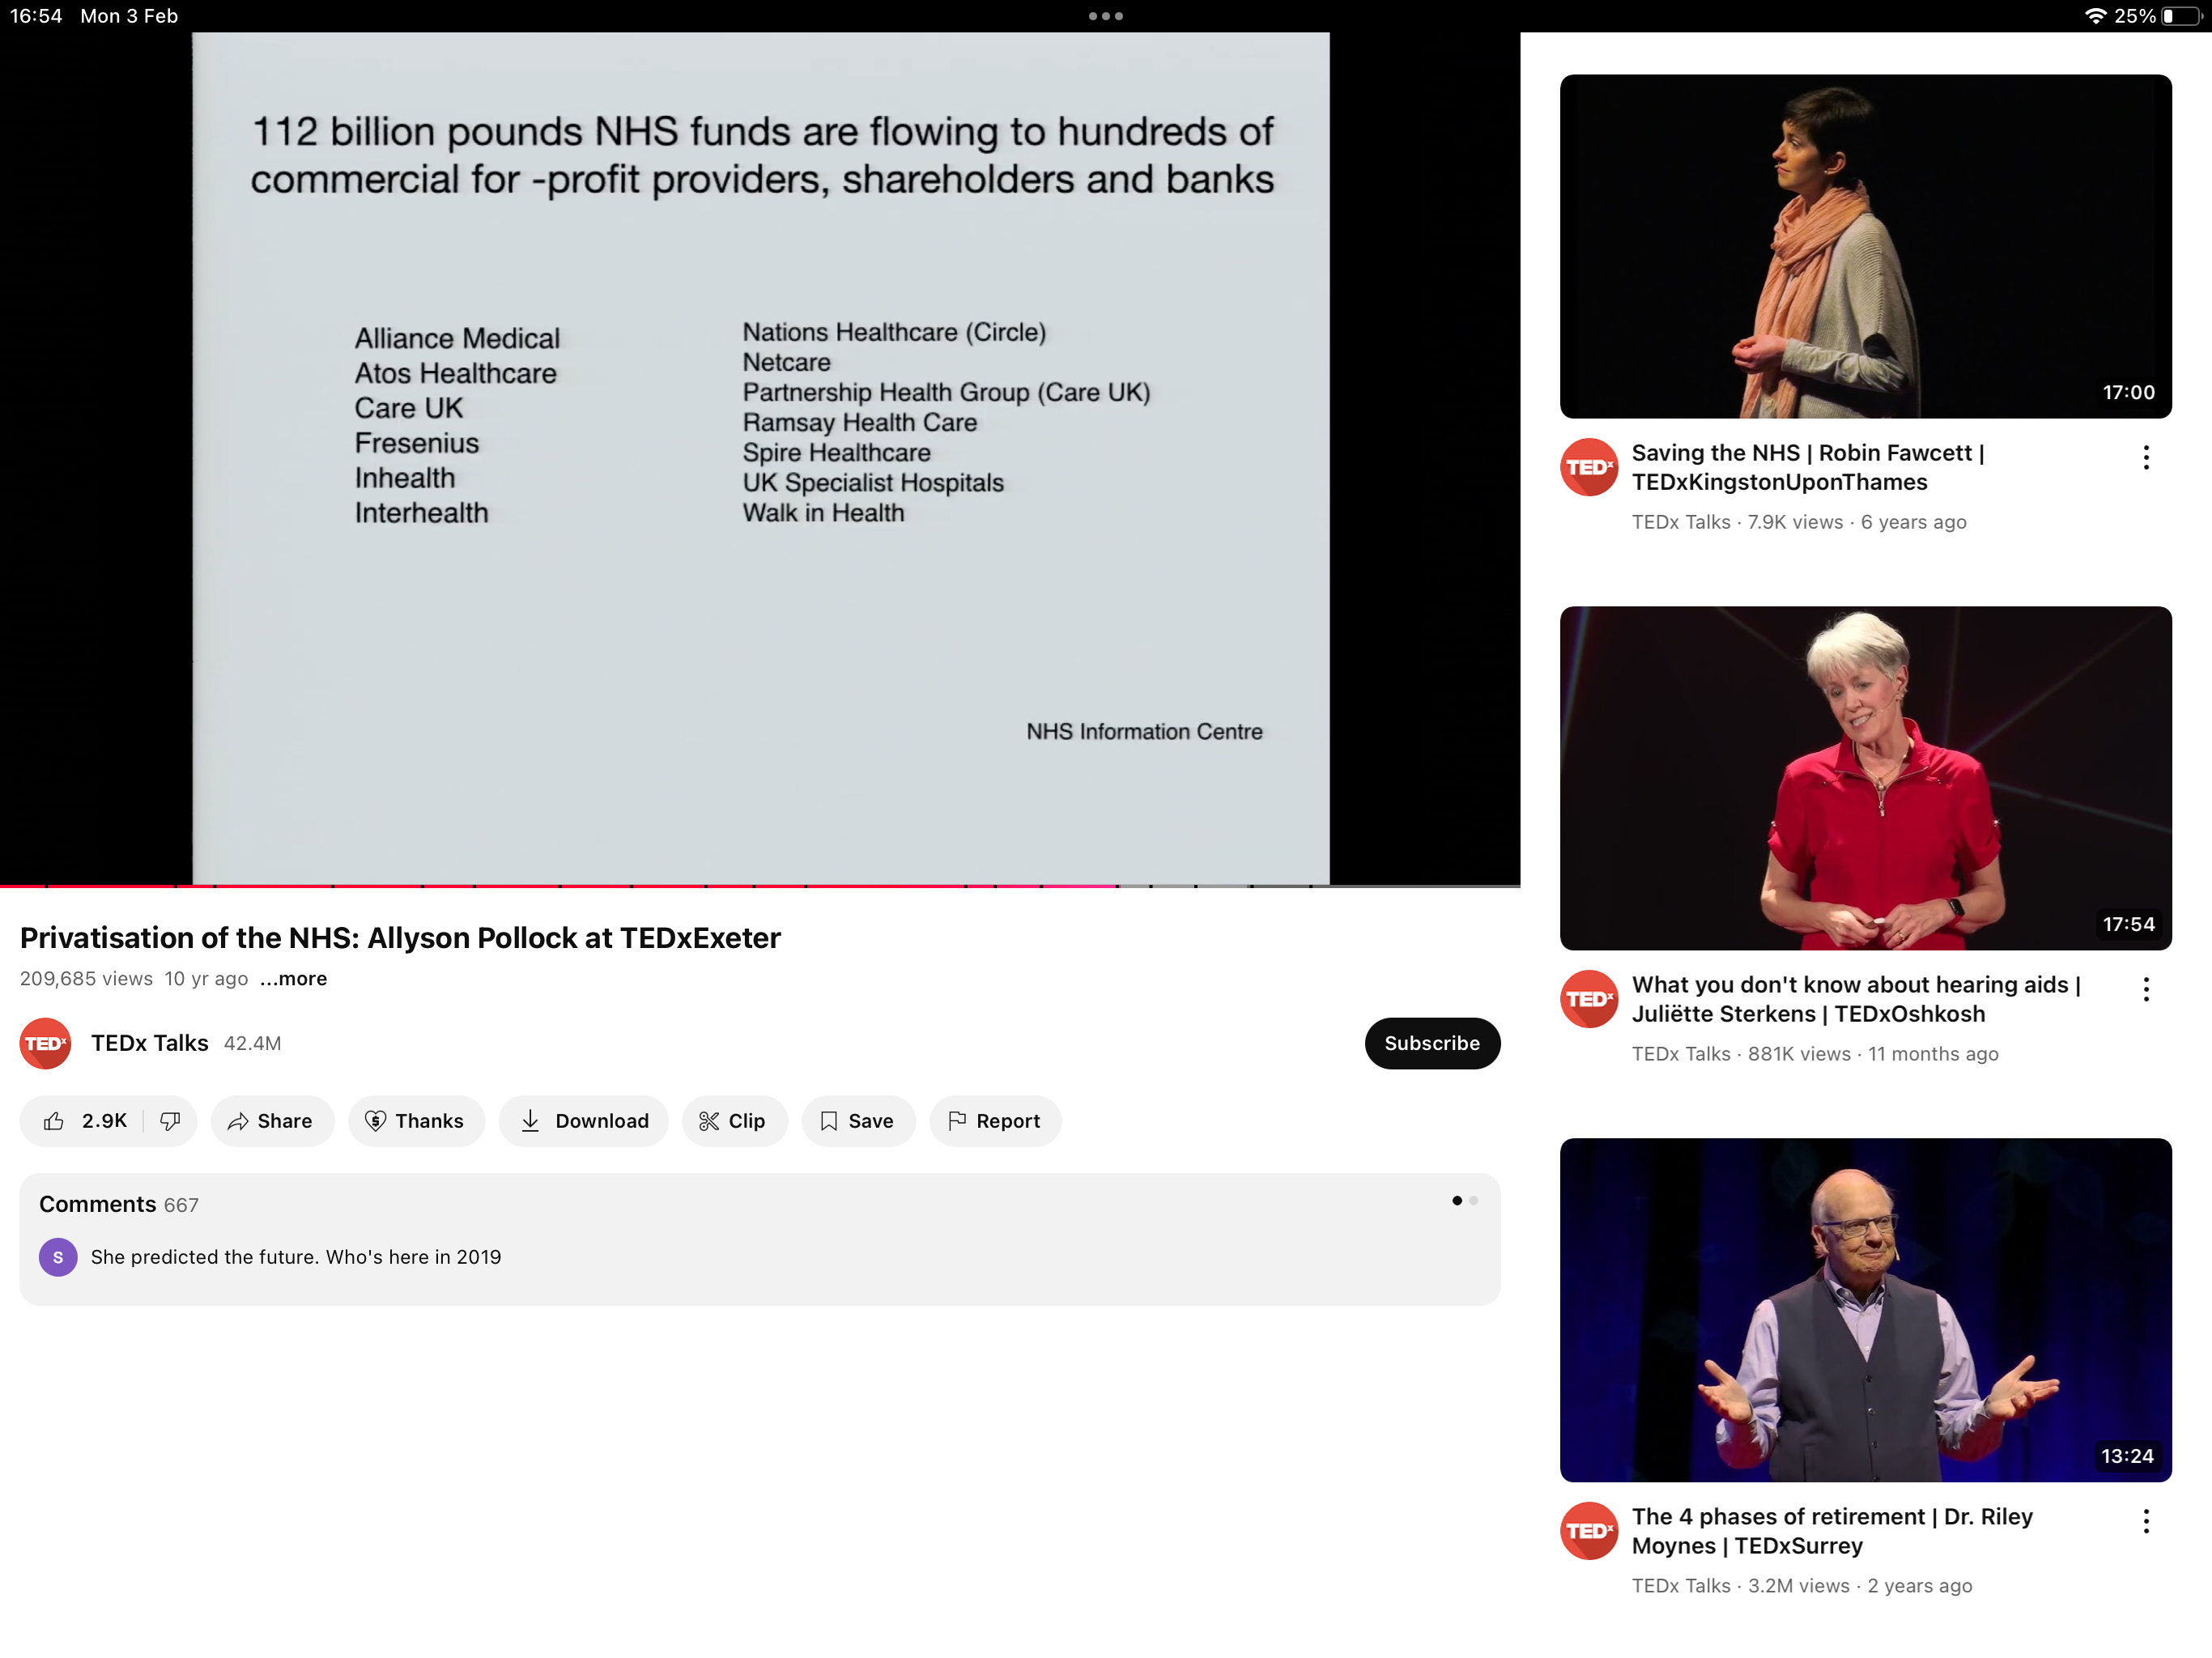The image size is (2212, 1658).
Task: Seek on the red video progress bar
Action: tap(760, 886)
